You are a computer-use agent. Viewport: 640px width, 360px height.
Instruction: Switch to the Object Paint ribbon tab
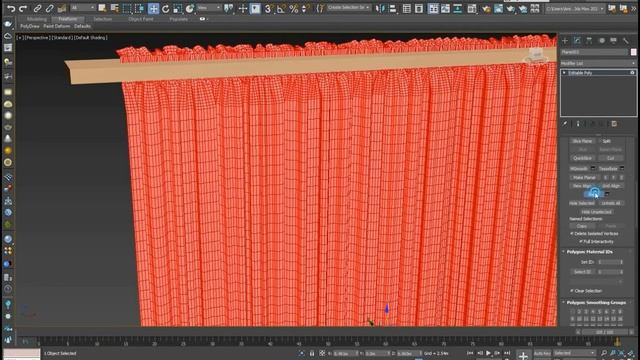tap(141, 19)
